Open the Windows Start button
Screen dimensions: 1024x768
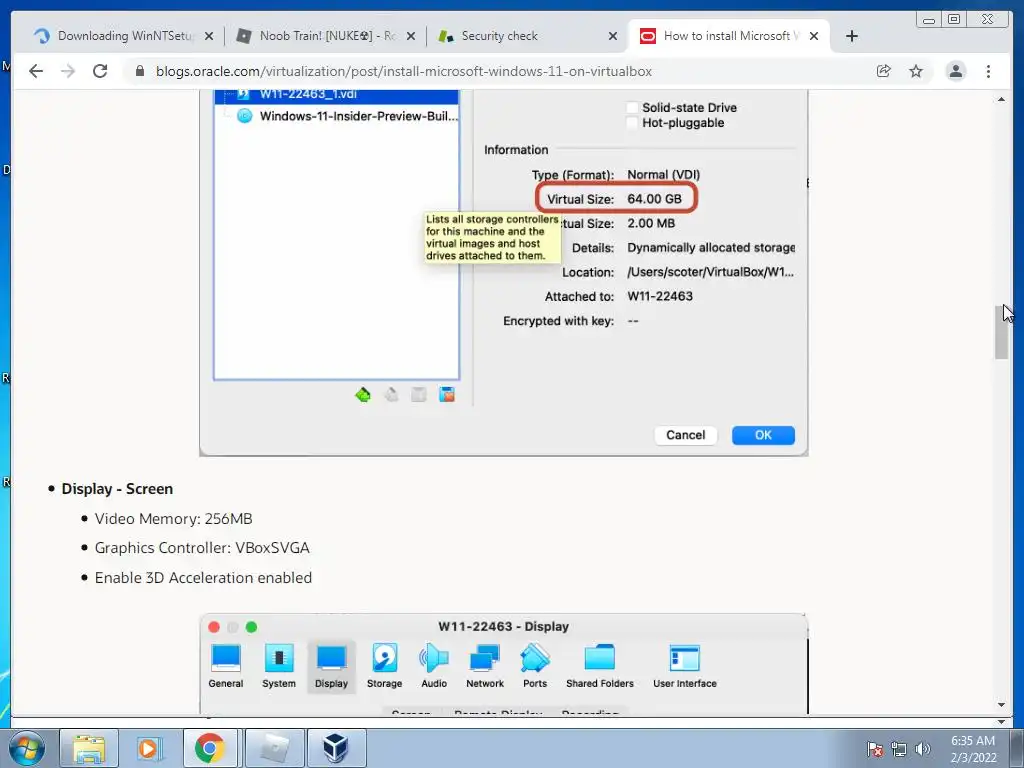pos(26,748)
